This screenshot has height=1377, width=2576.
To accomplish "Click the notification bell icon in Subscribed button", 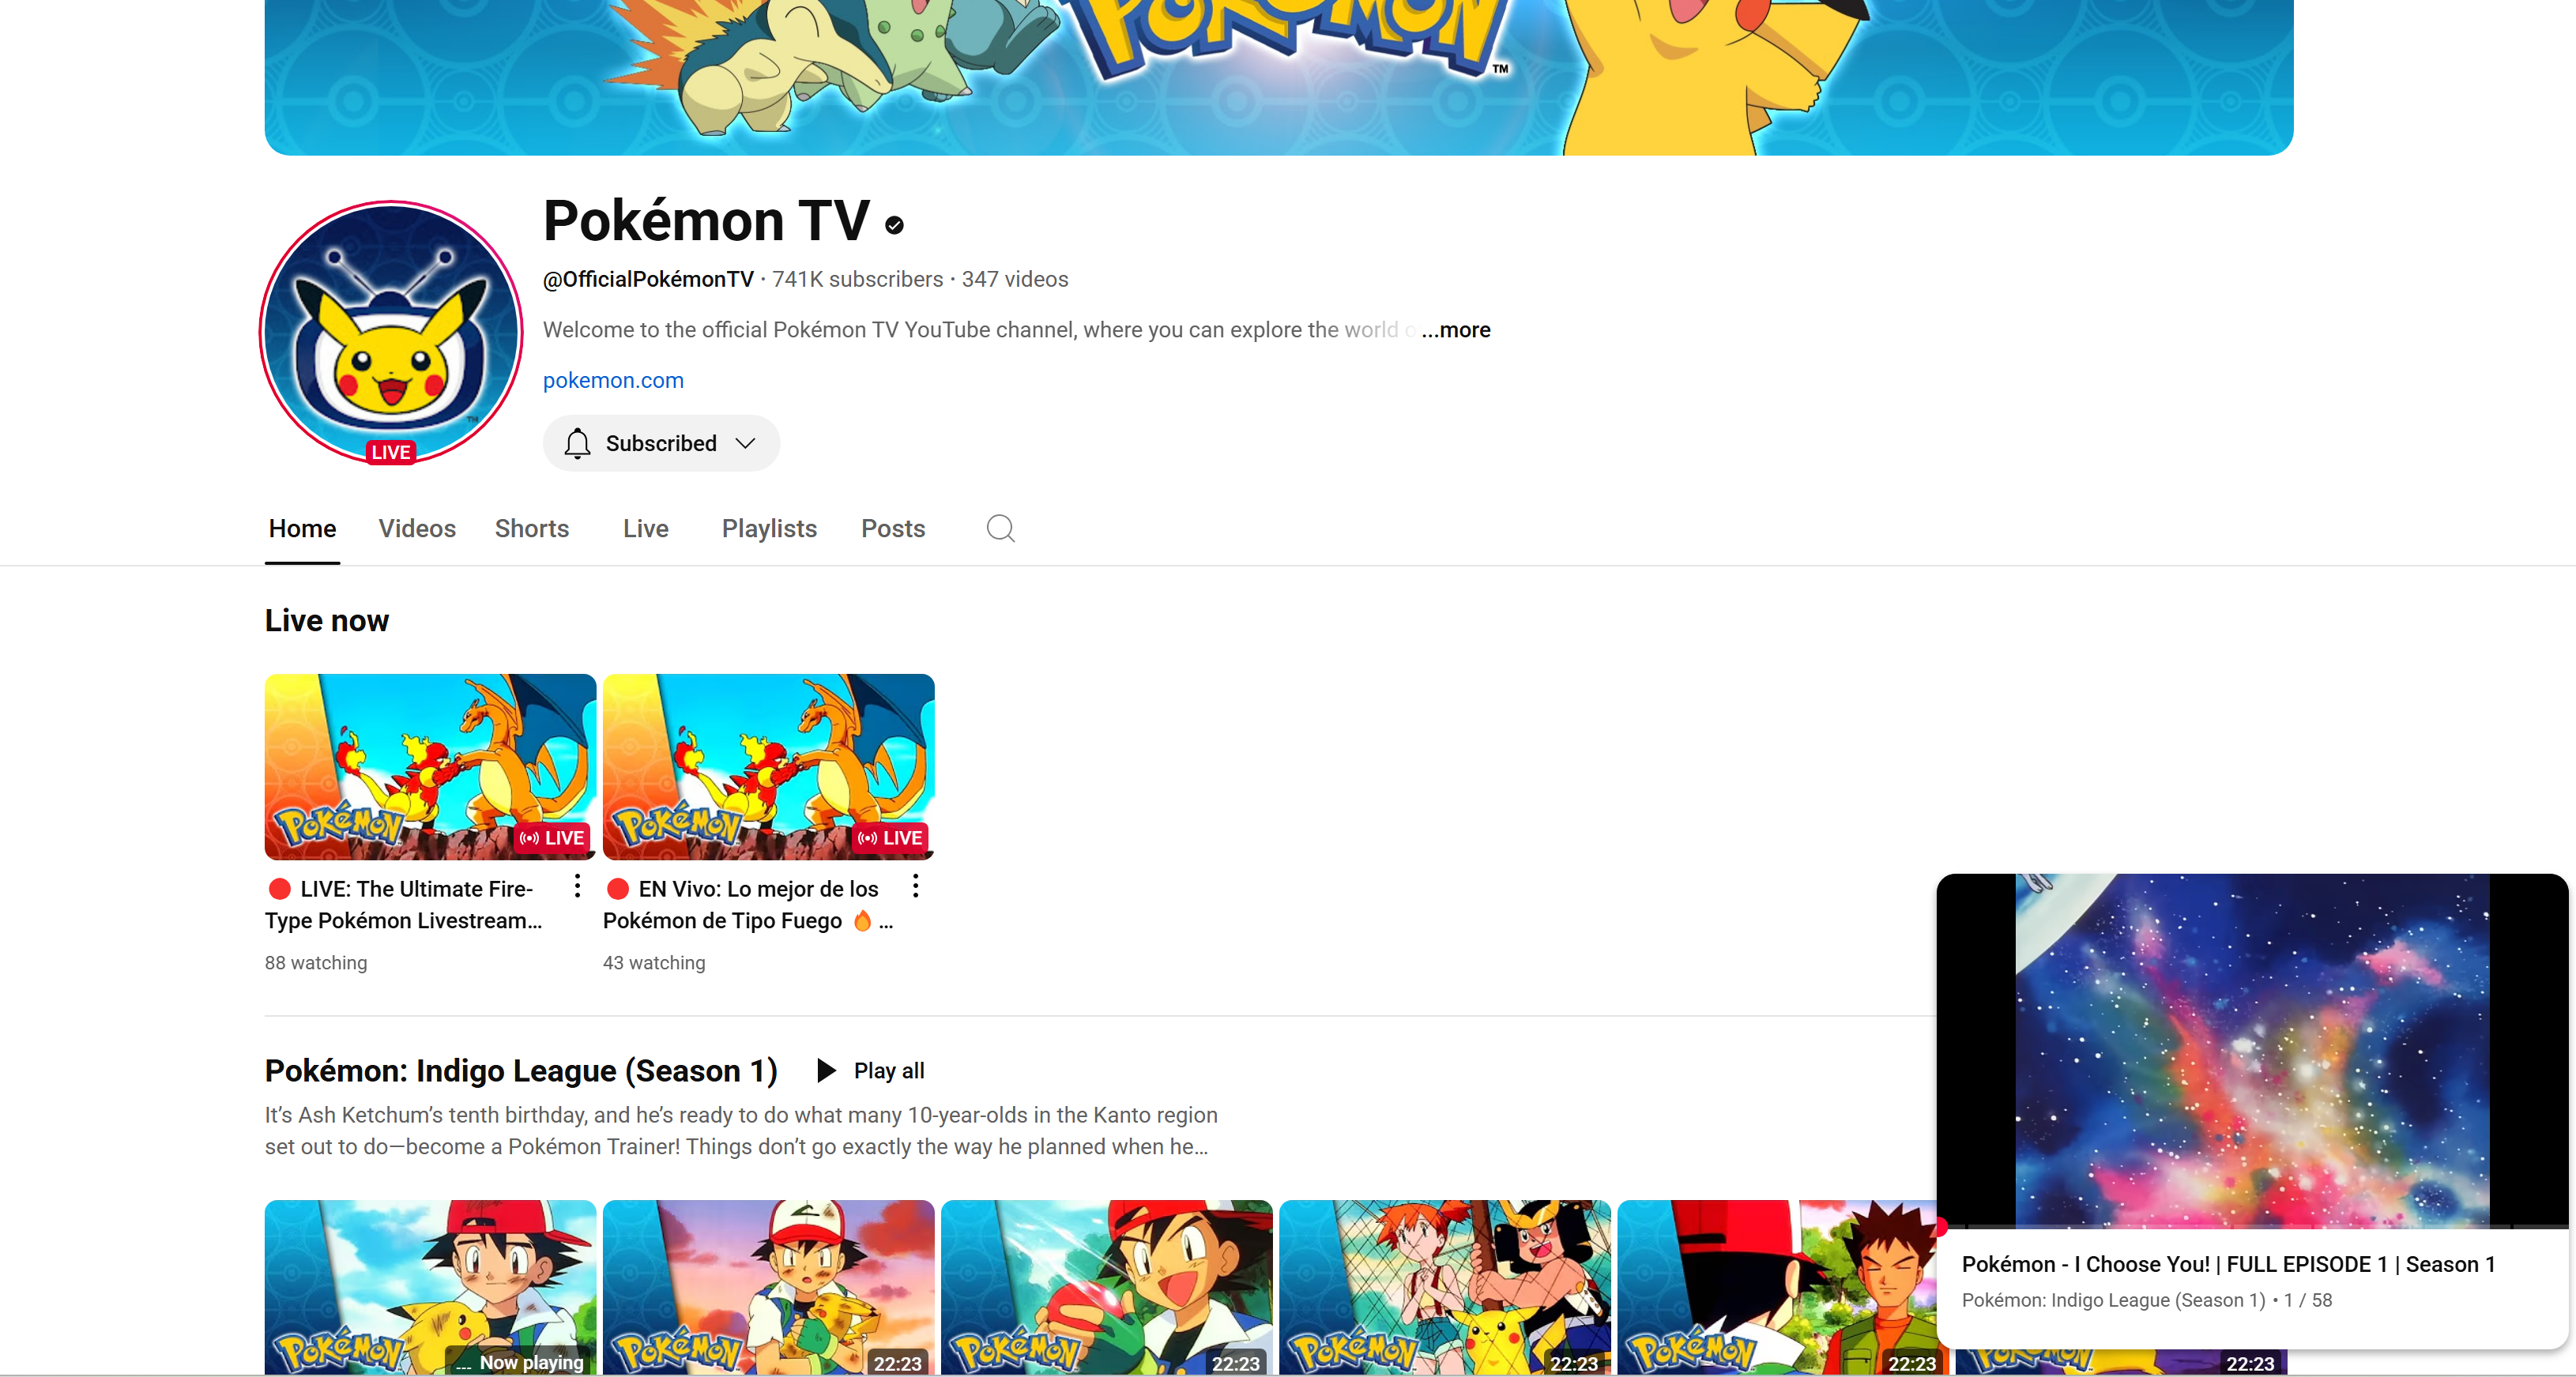I will click(577, 443).
